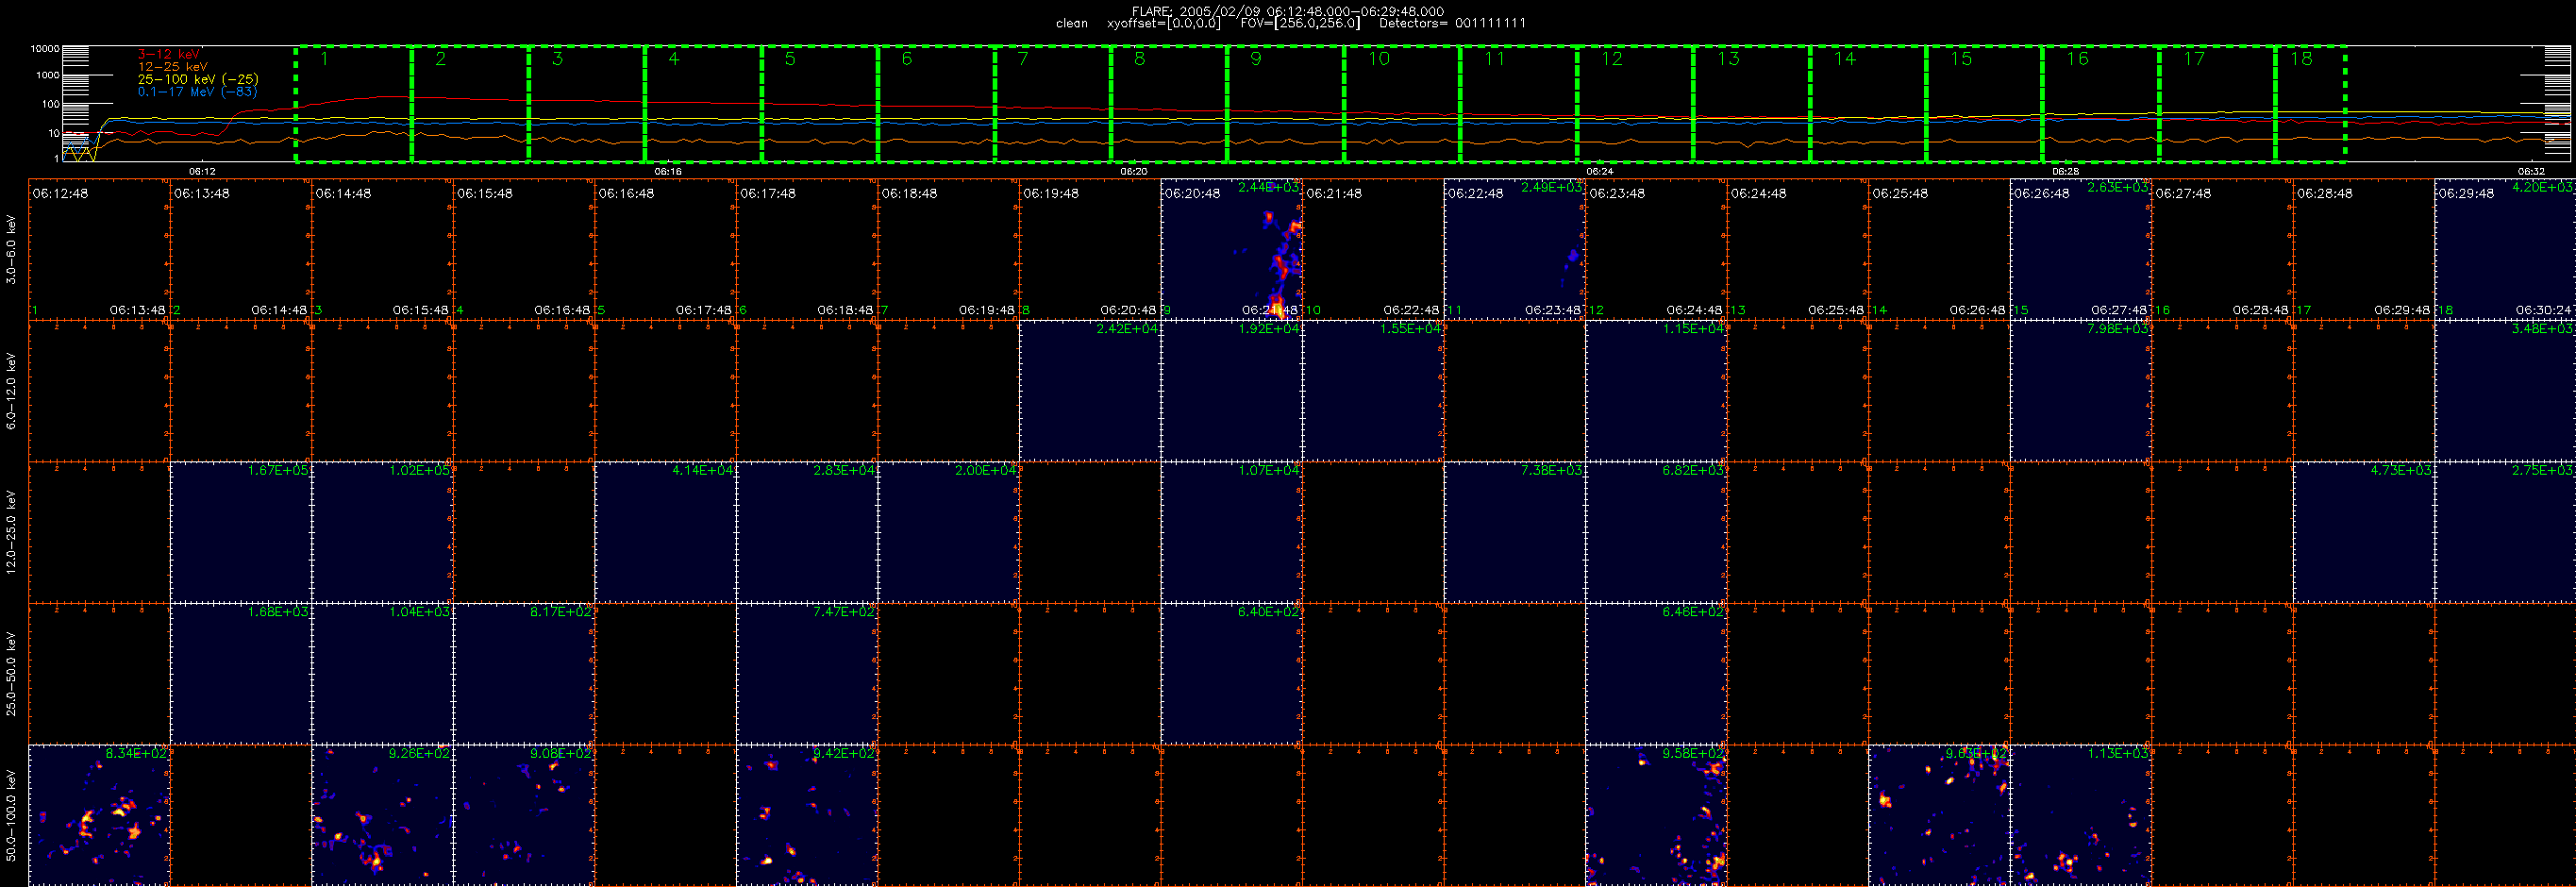Pick interval 5 in the light curve

819,103
